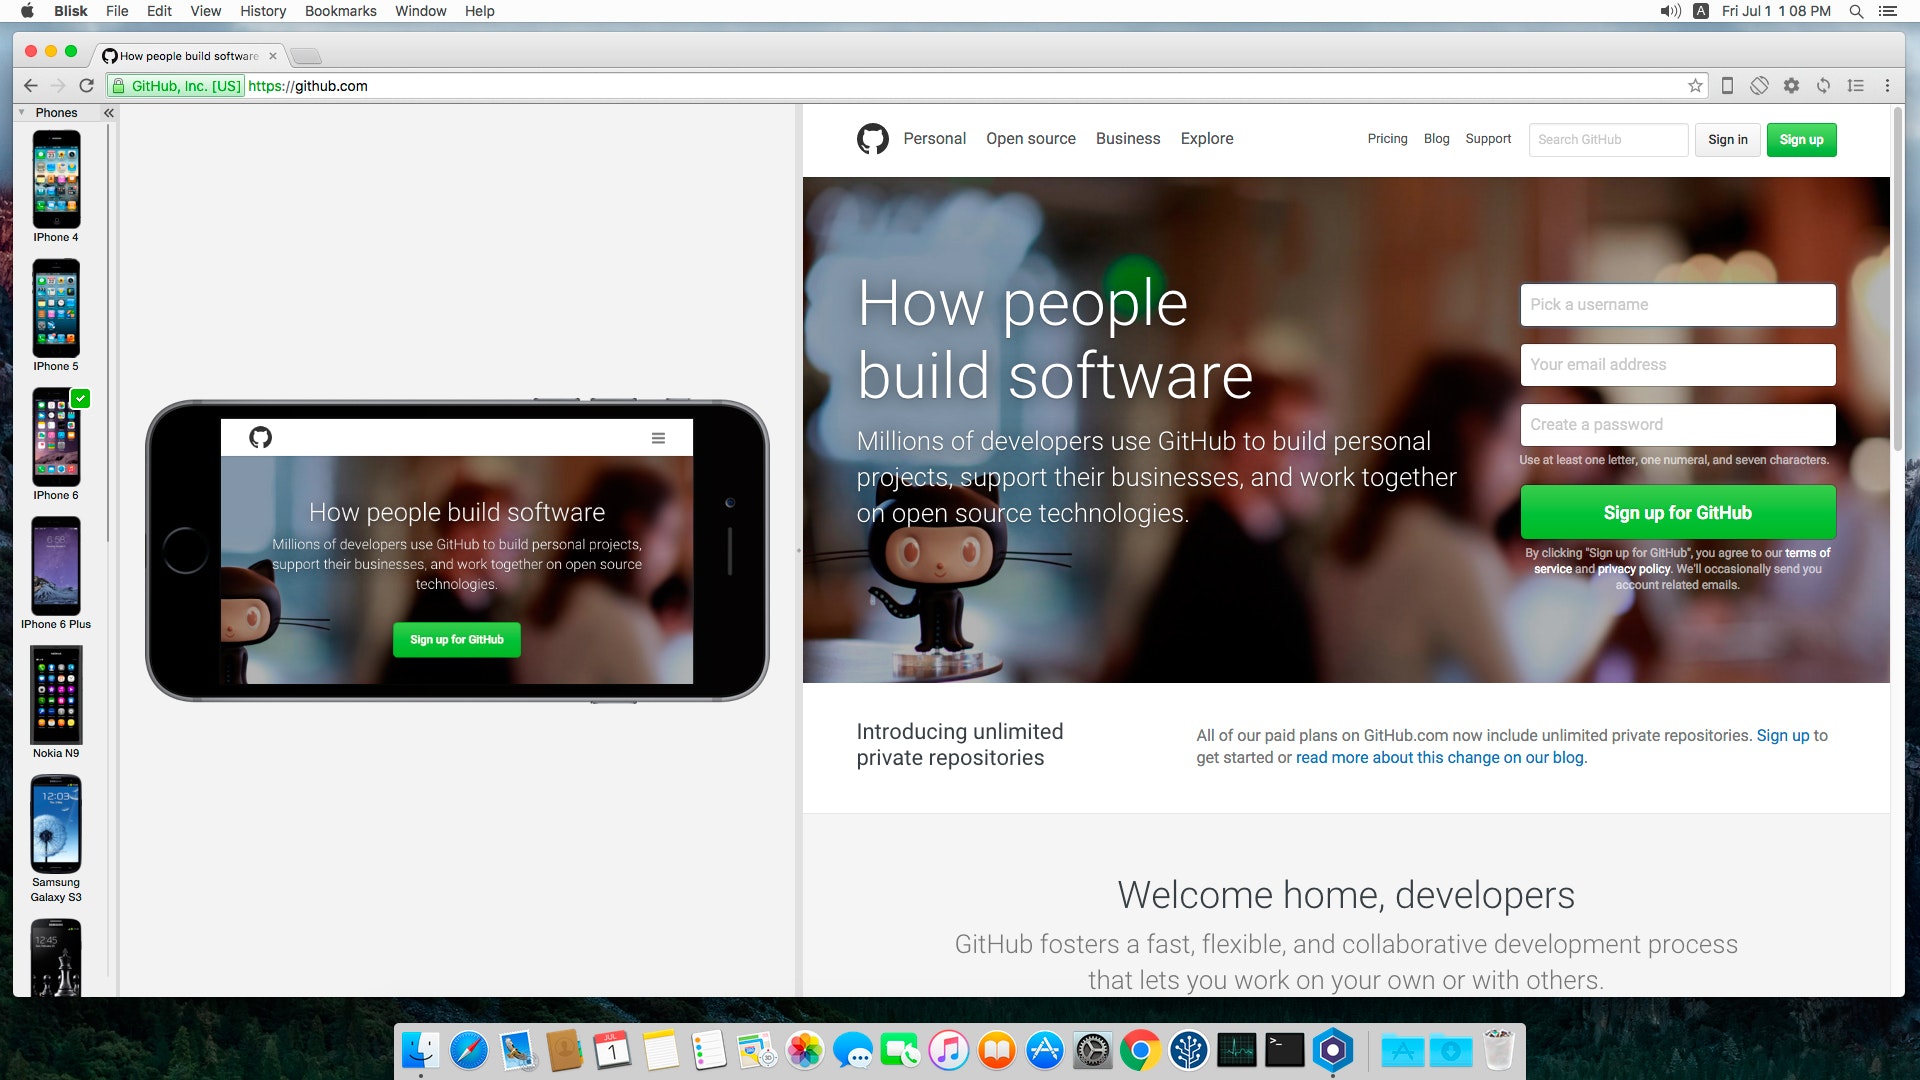Toggle the checked iPhone 6 device
The width and height of the screenshot is (1920, 1080).
(56, 438)
